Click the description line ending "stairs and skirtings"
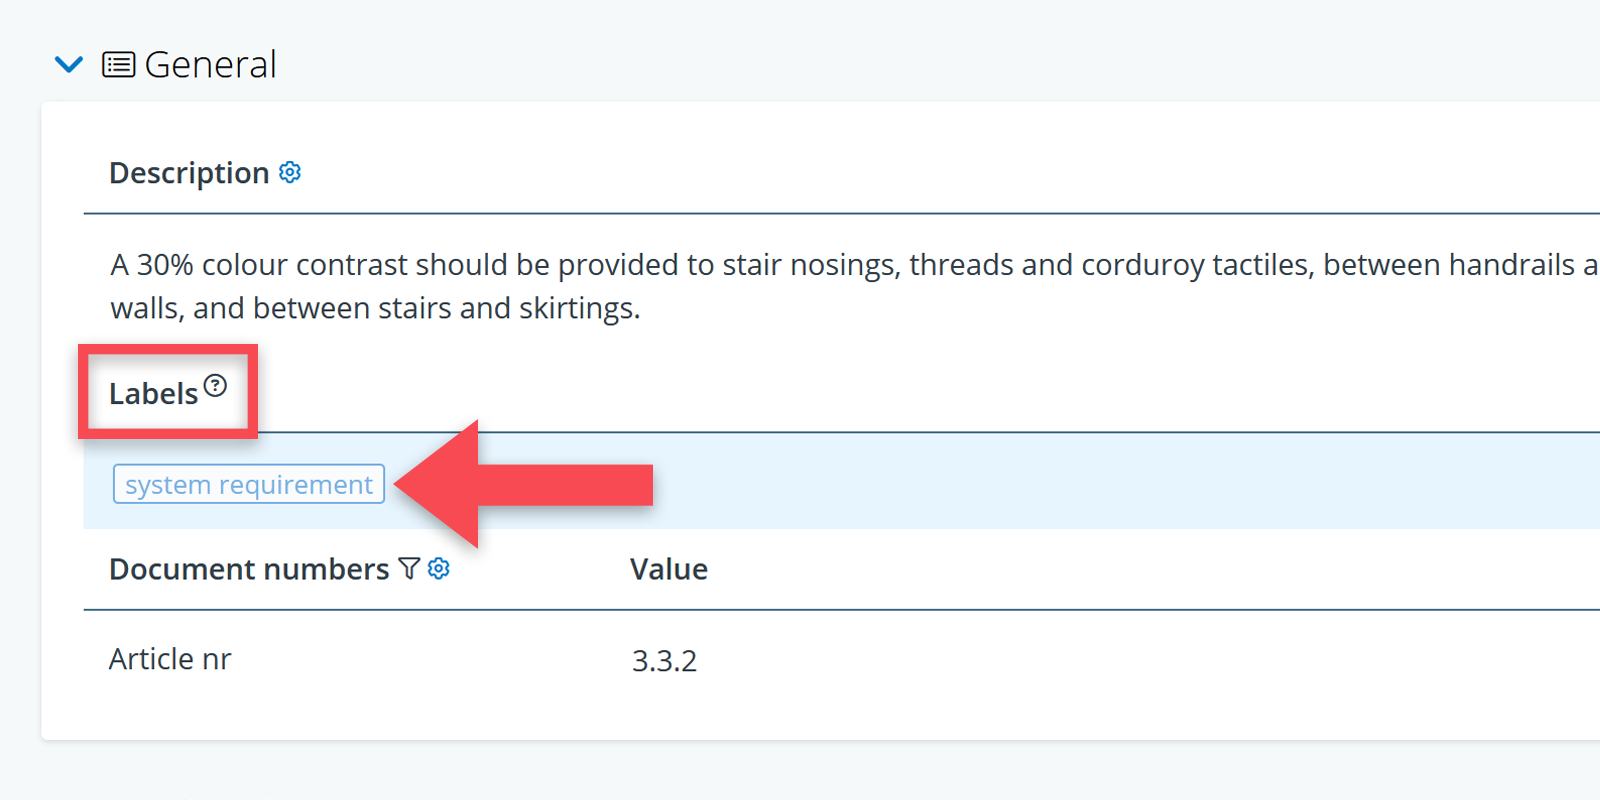The width and height of the screenshot is (1600, 800). point(375,308)
